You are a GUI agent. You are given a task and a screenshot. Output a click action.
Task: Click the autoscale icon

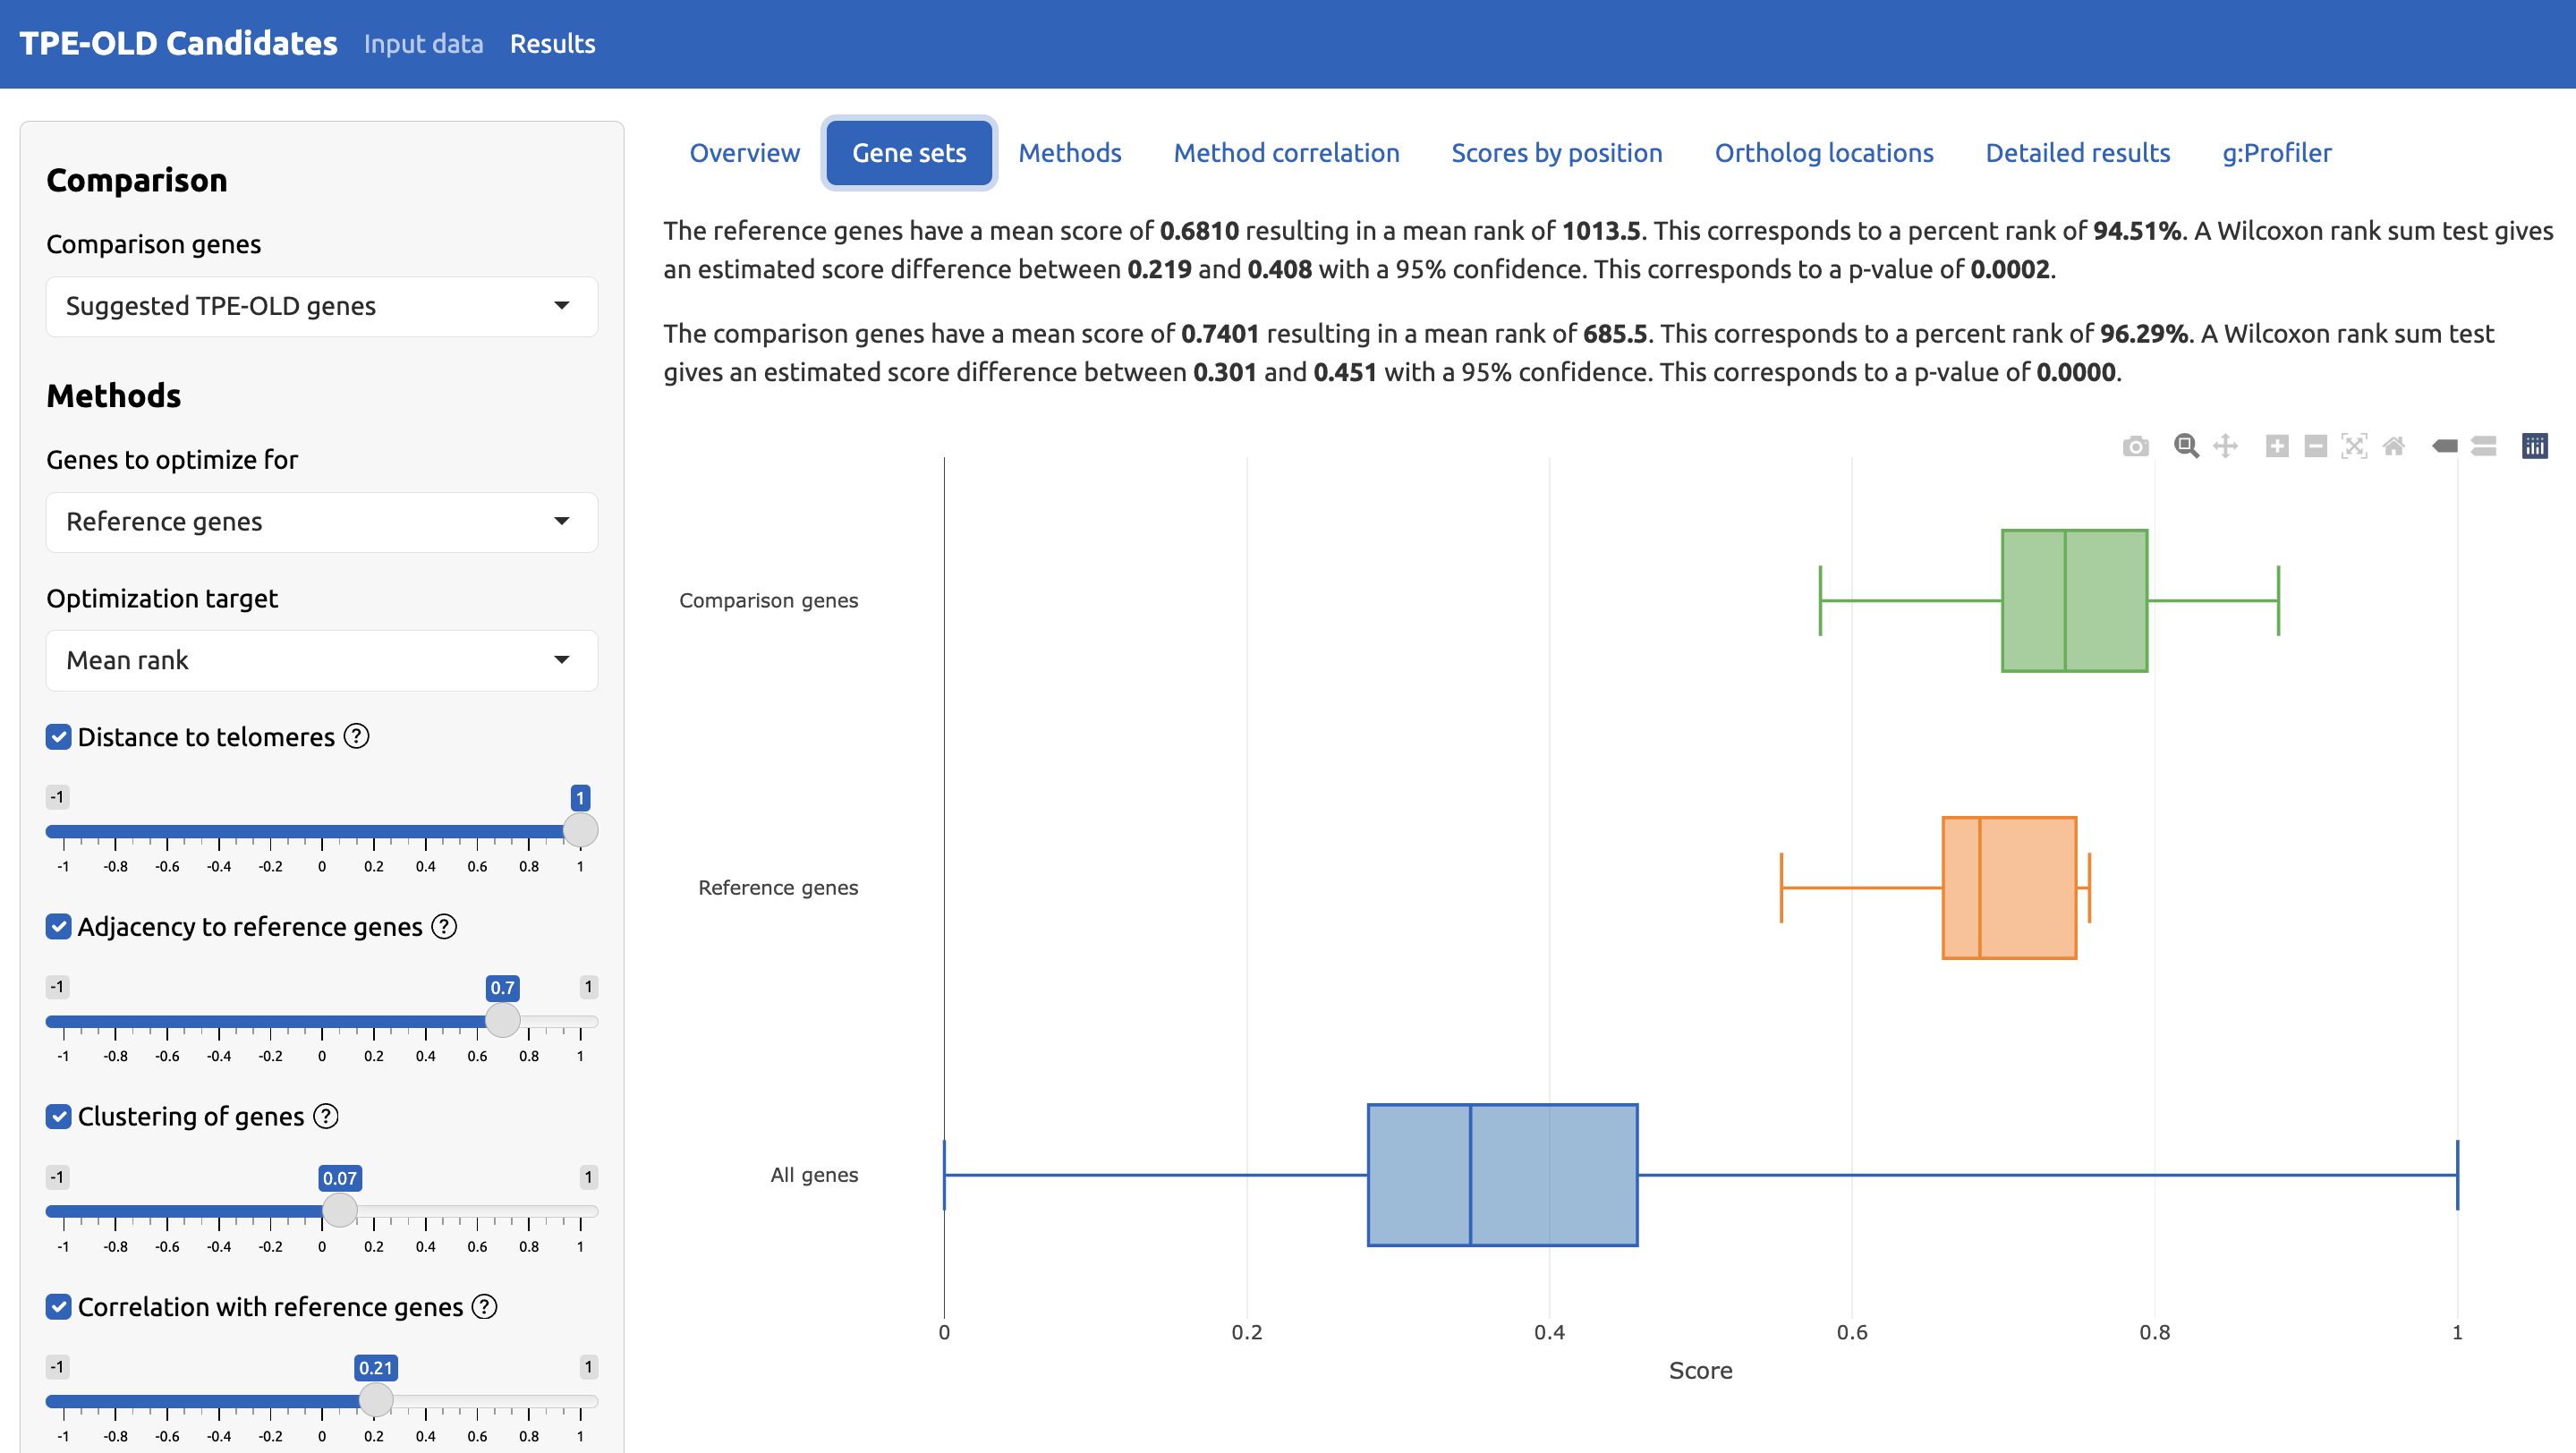2354,446
